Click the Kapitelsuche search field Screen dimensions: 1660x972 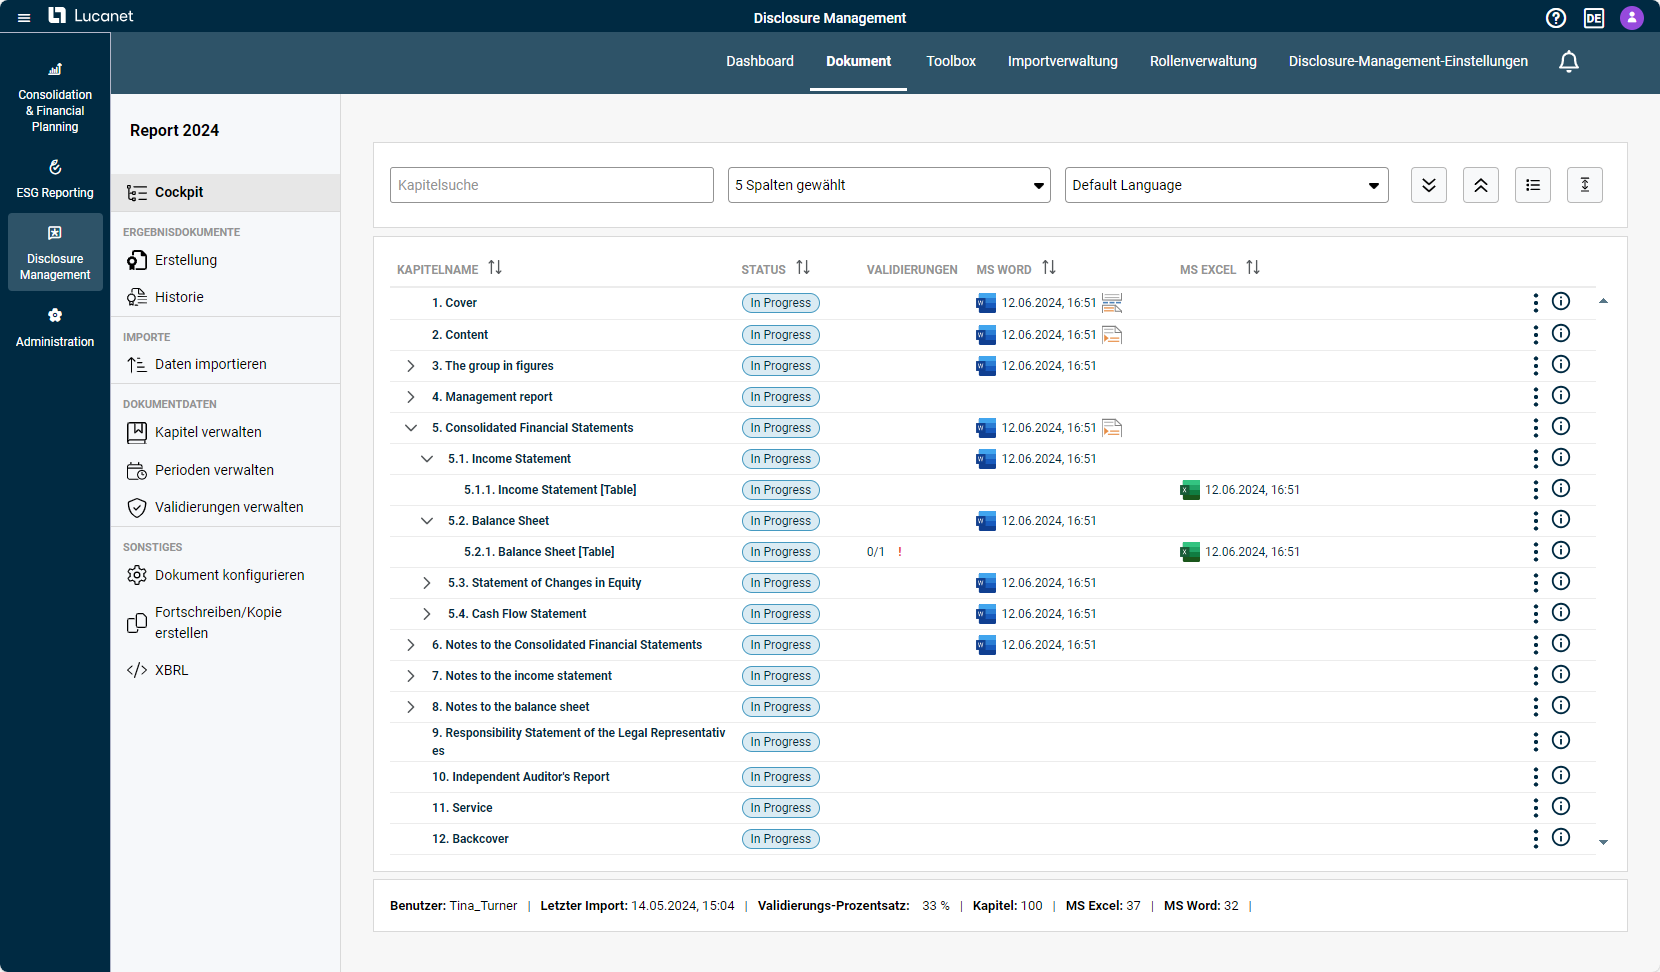(552, 185)
